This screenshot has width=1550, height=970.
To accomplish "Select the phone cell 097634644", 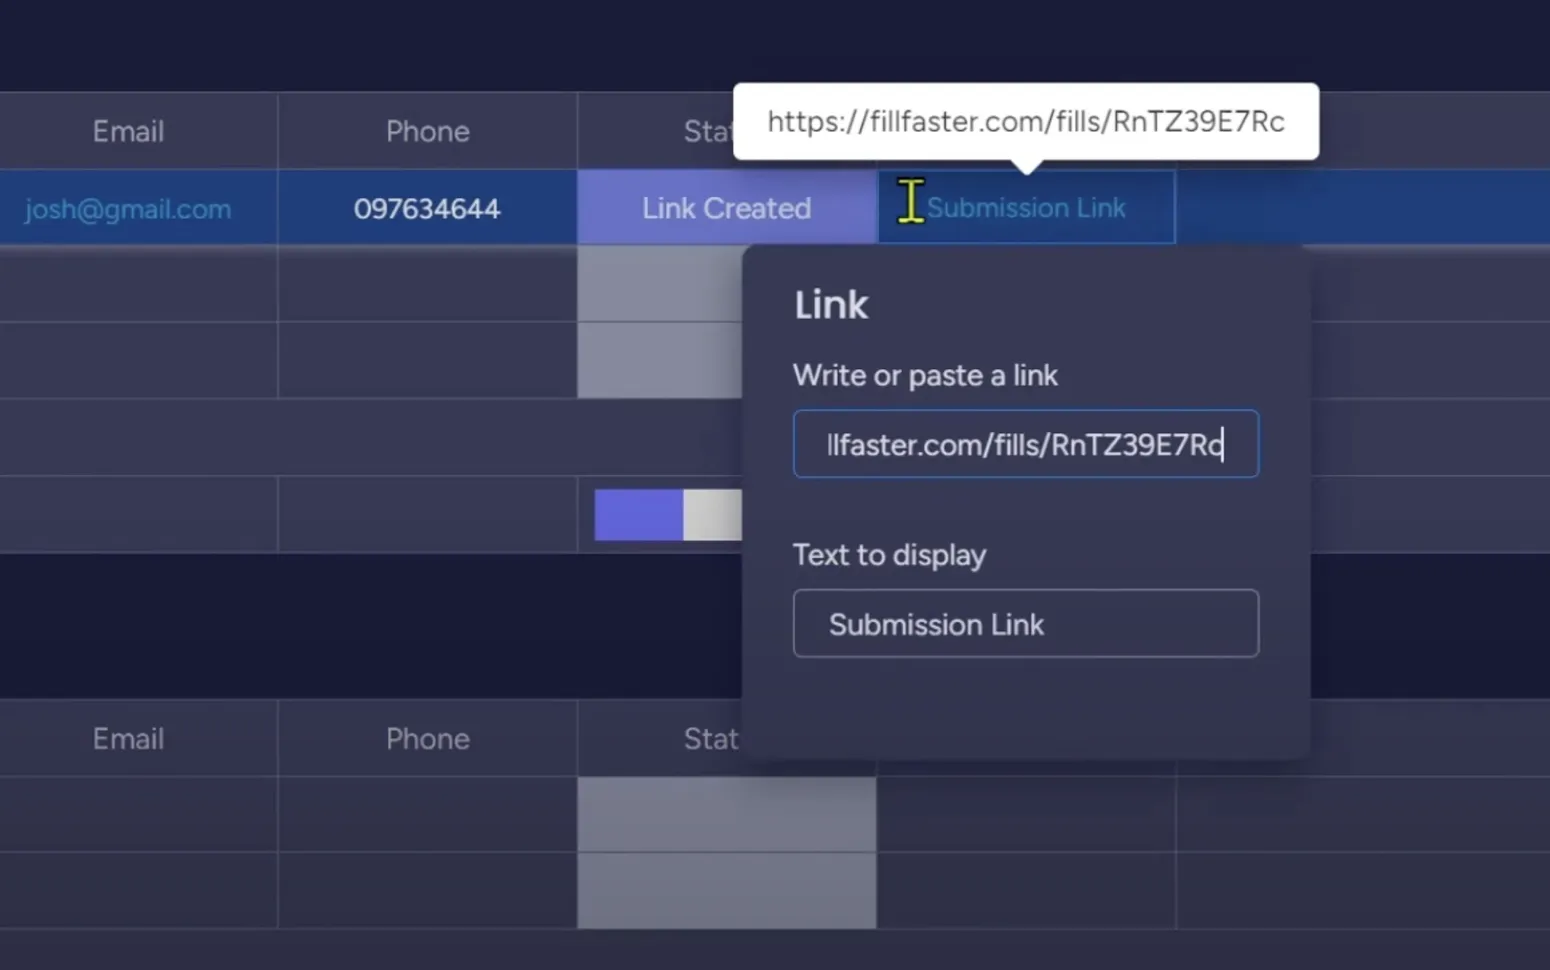I will coord(427,209).
